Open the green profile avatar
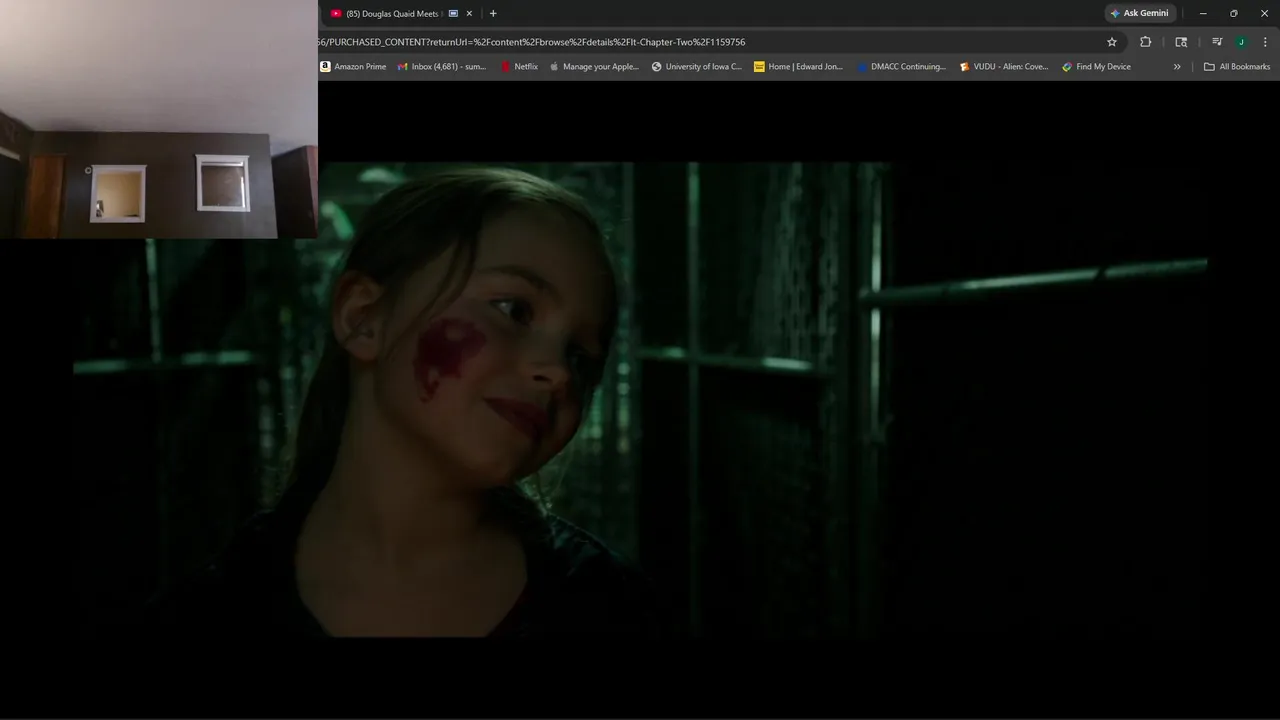This screenshot has height=720, width=1280. [x=1241, y=42]
